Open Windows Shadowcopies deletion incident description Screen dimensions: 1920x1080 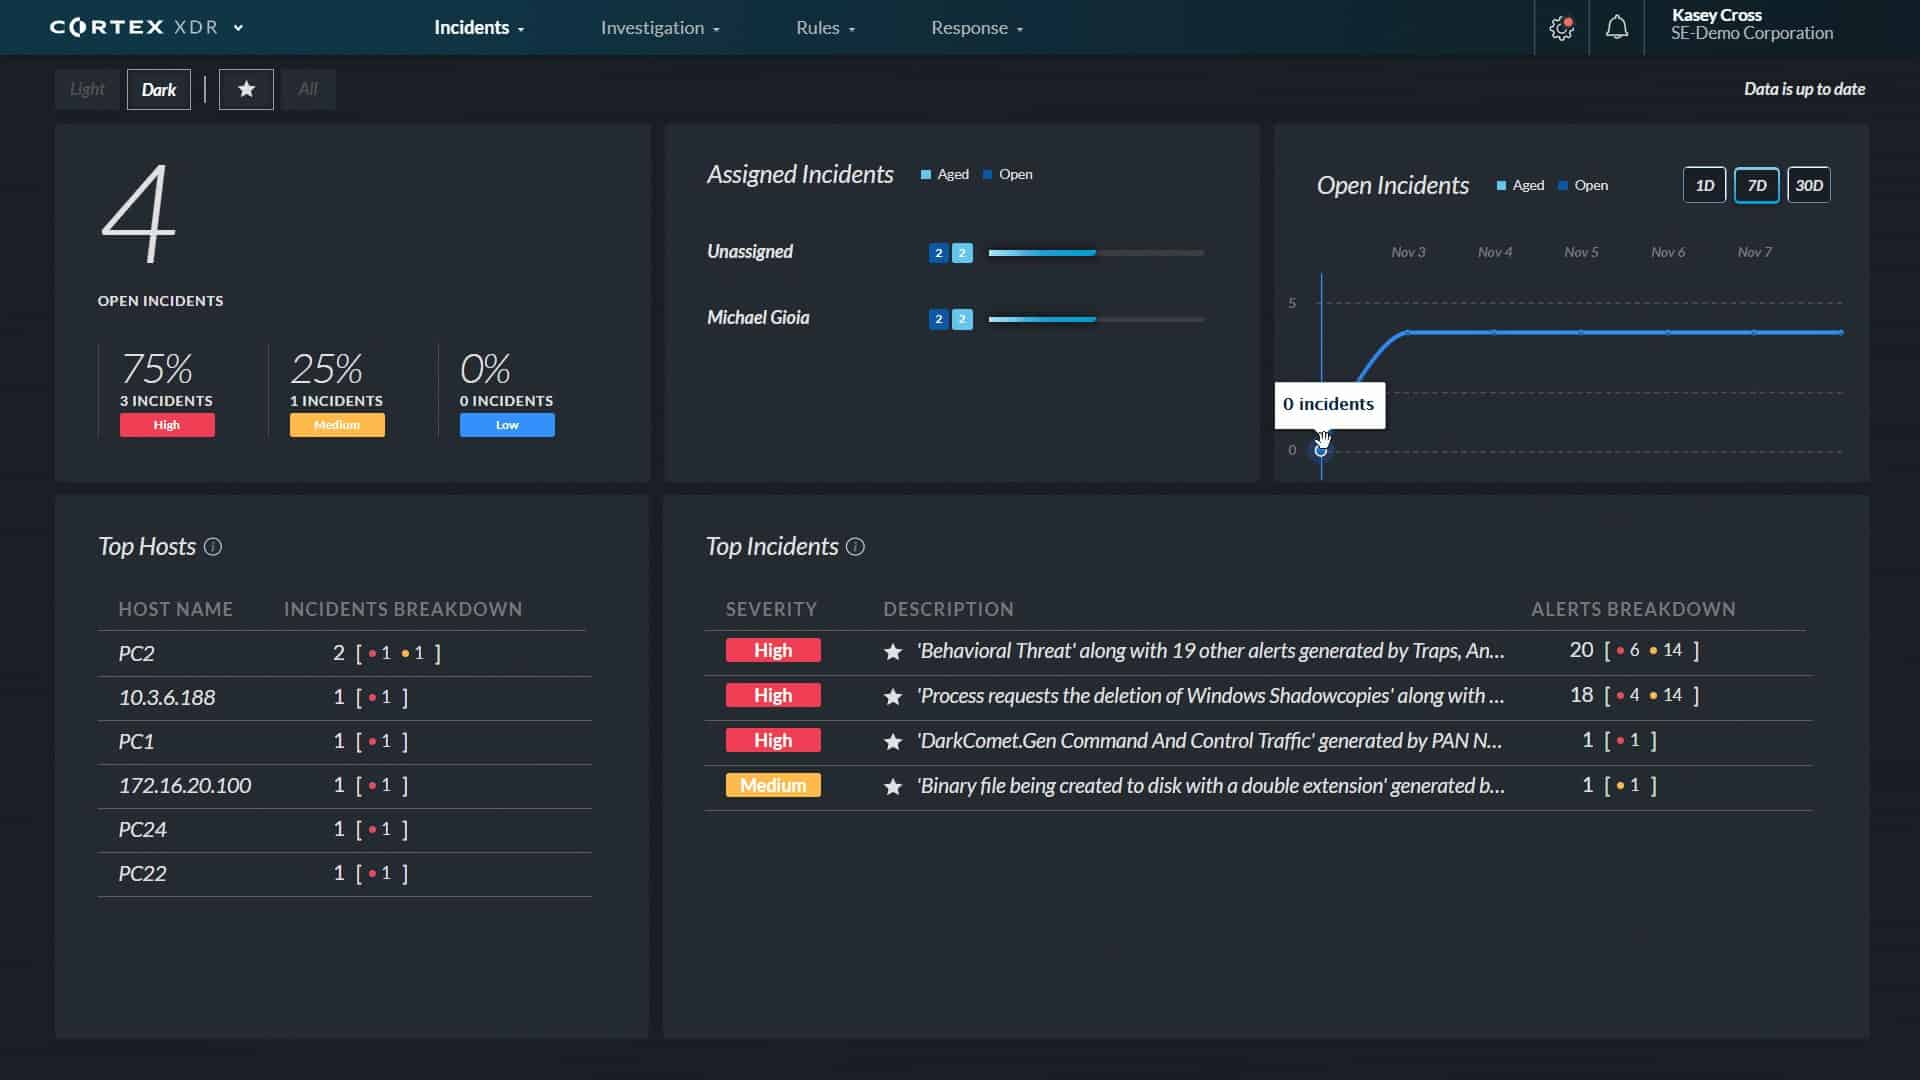coord(1210,696)
